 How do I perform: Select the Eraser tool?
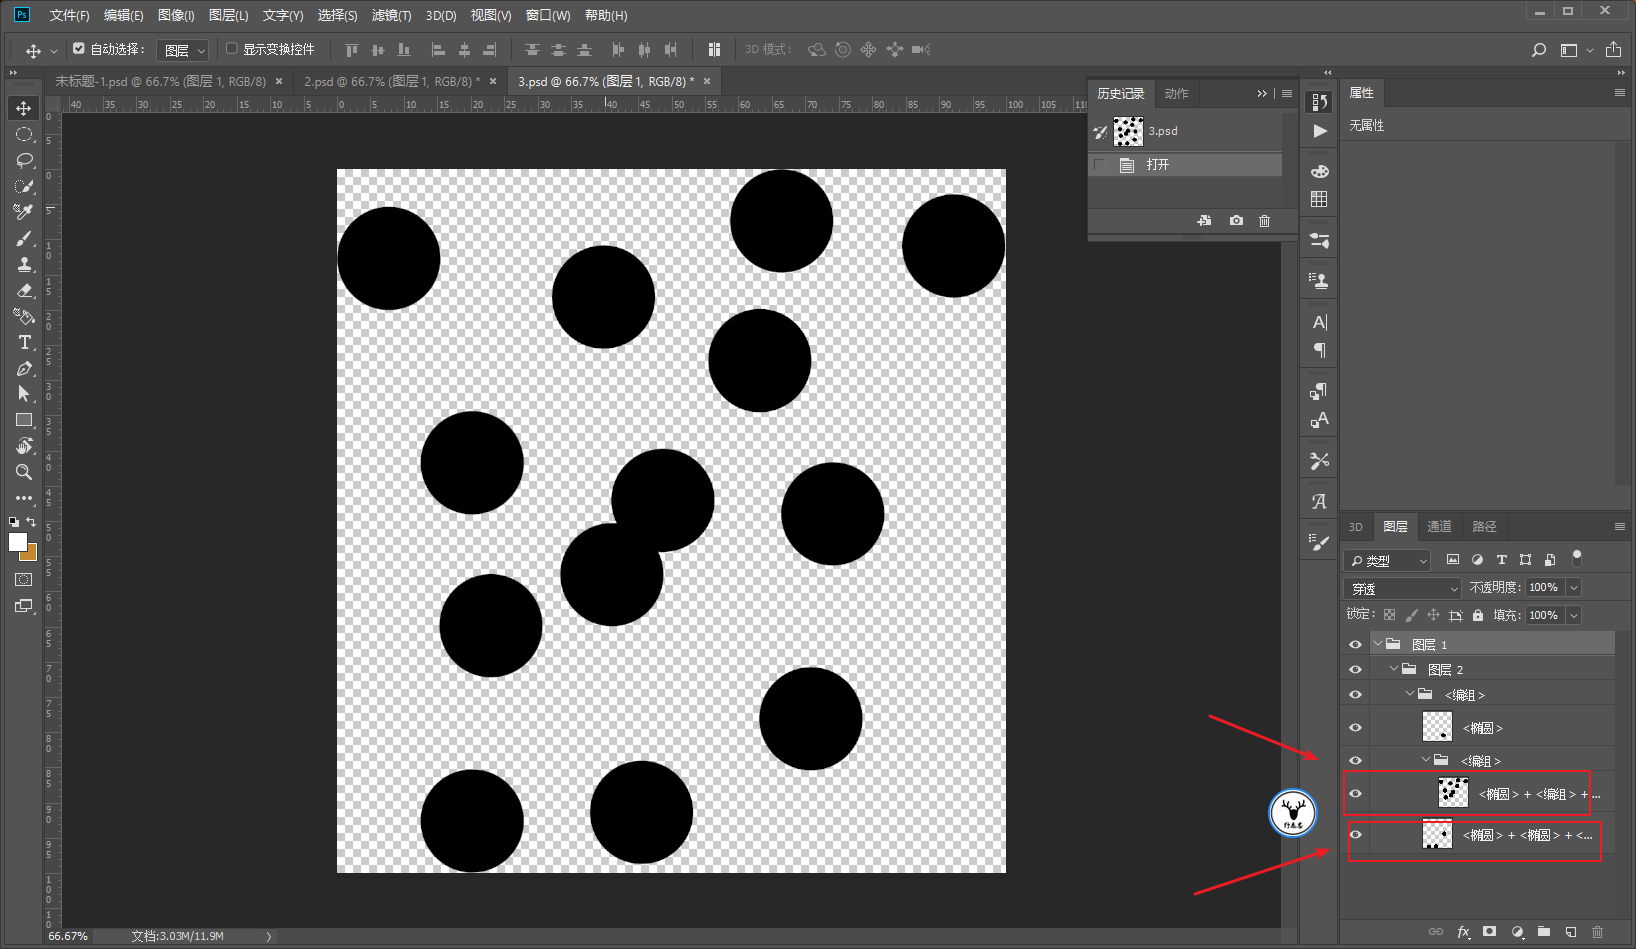(24, 290)
